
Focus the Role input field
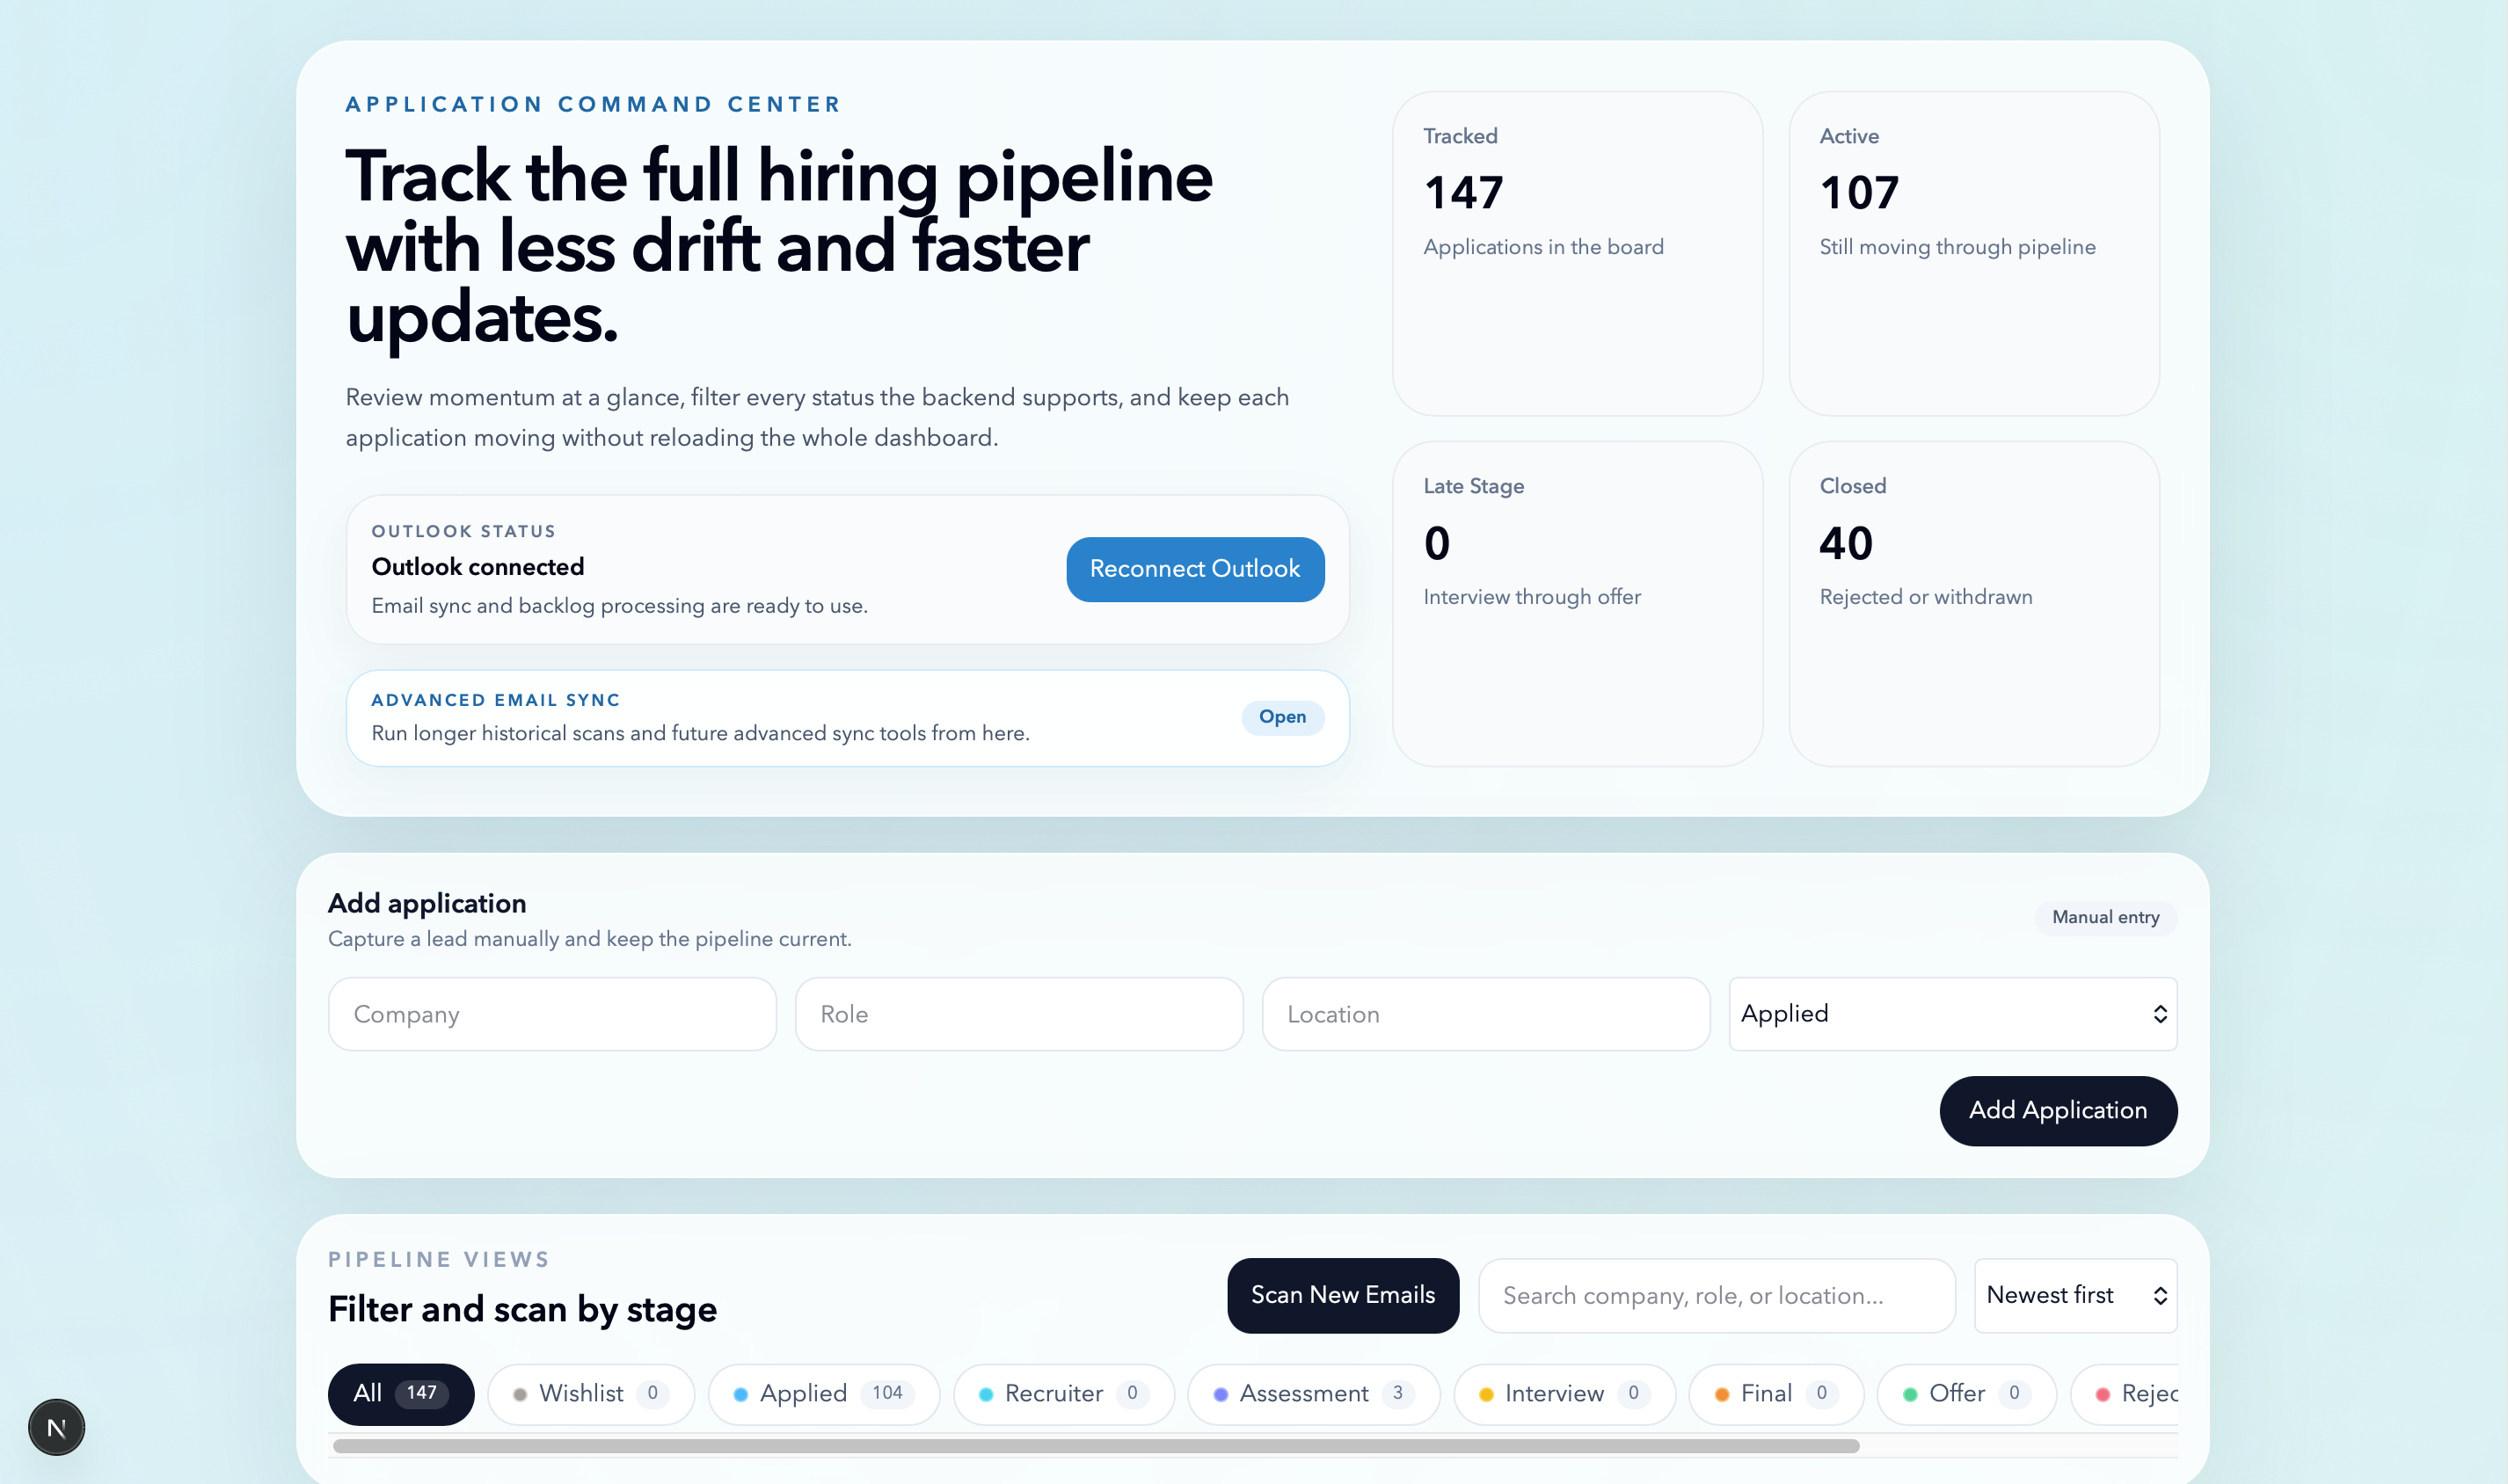tap(1019, 1014)
